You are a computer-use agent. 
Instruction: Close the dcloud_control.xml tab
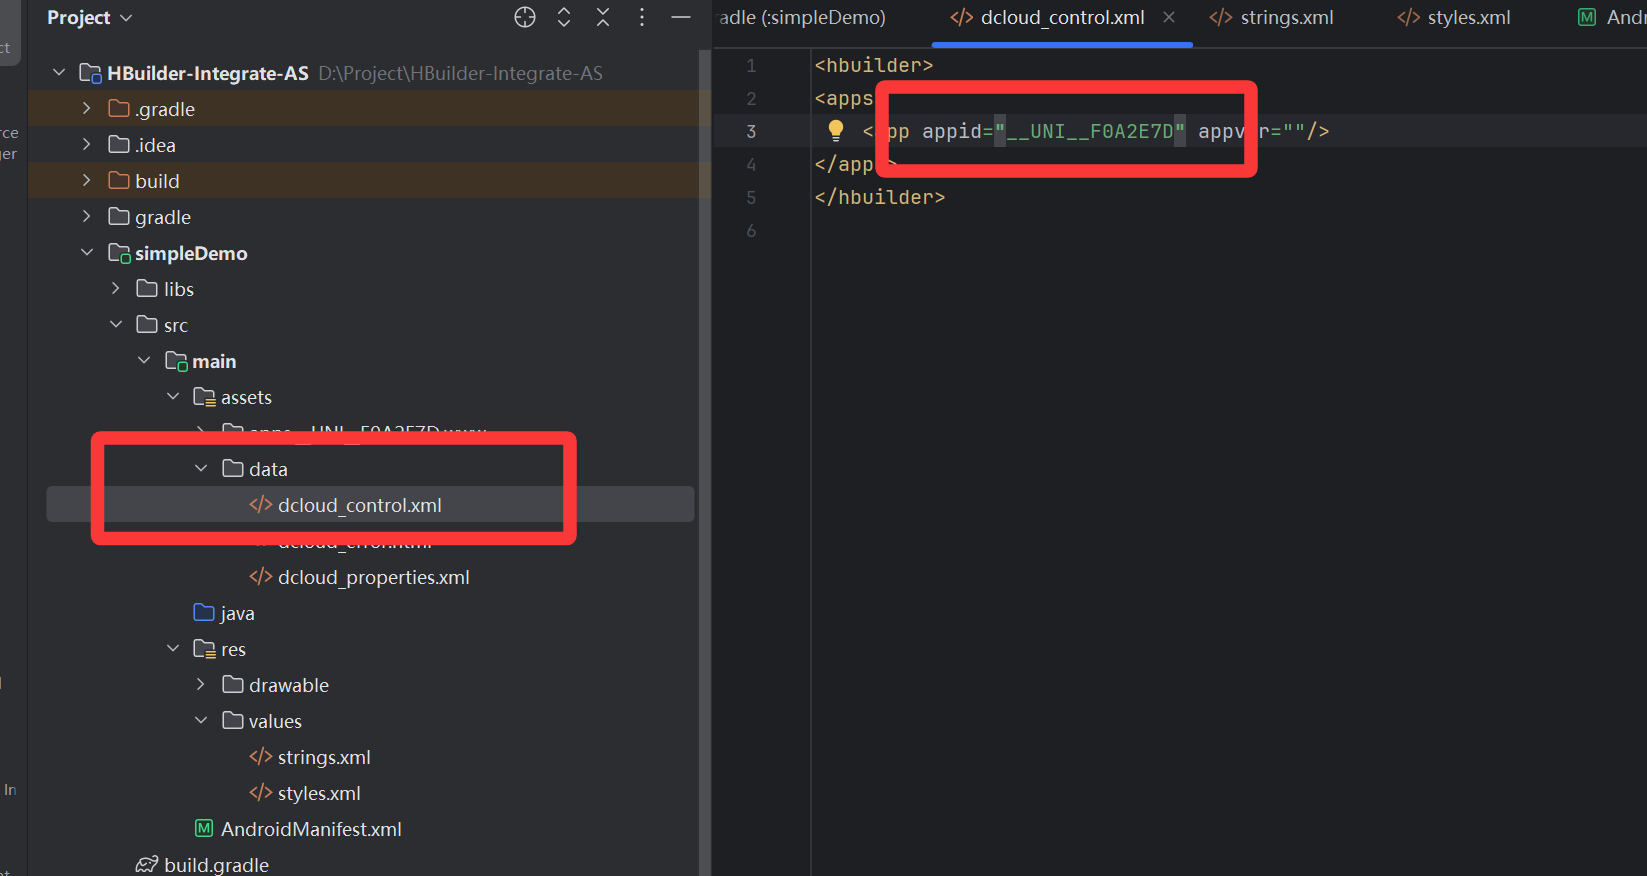[1169, 17]
